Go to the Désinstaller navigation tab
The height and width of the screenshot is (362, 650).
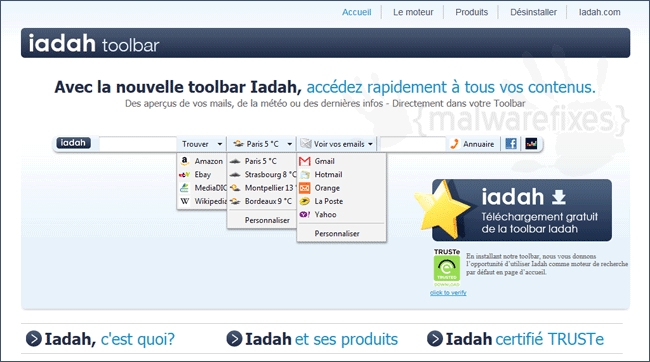coord(533,12)
